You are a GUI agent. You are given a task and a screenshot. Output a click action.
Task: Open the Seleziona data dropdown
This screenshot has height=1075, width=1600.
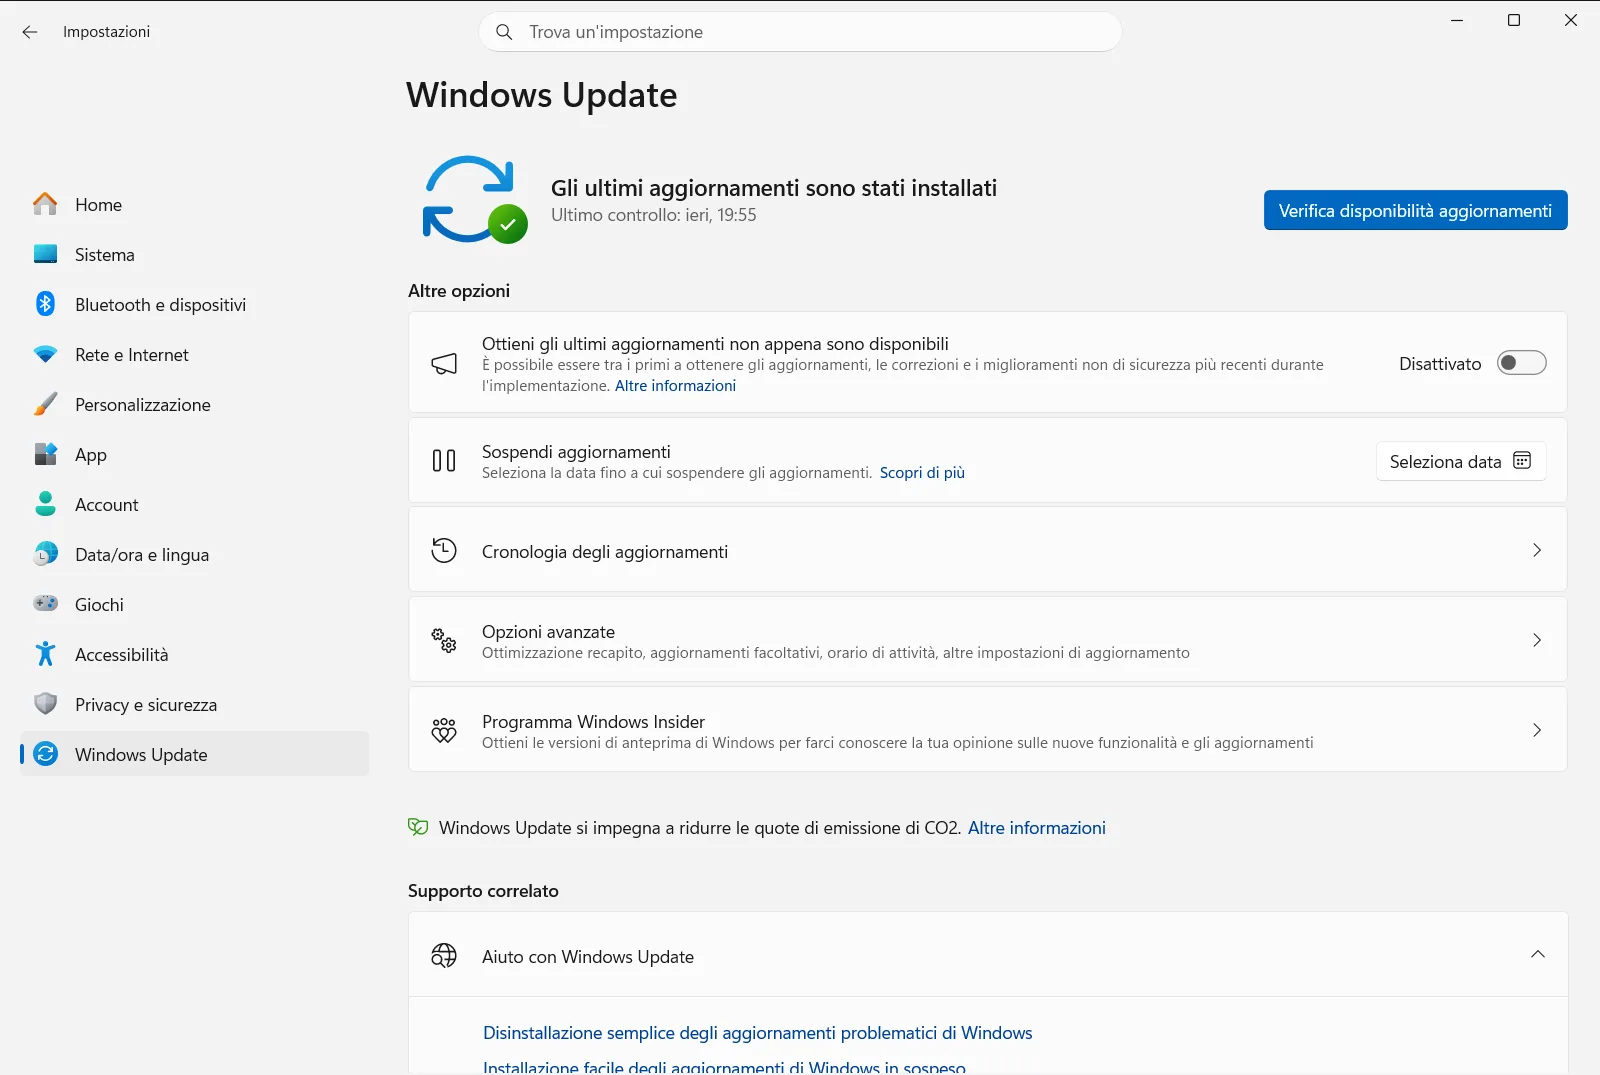(1461, 461)
